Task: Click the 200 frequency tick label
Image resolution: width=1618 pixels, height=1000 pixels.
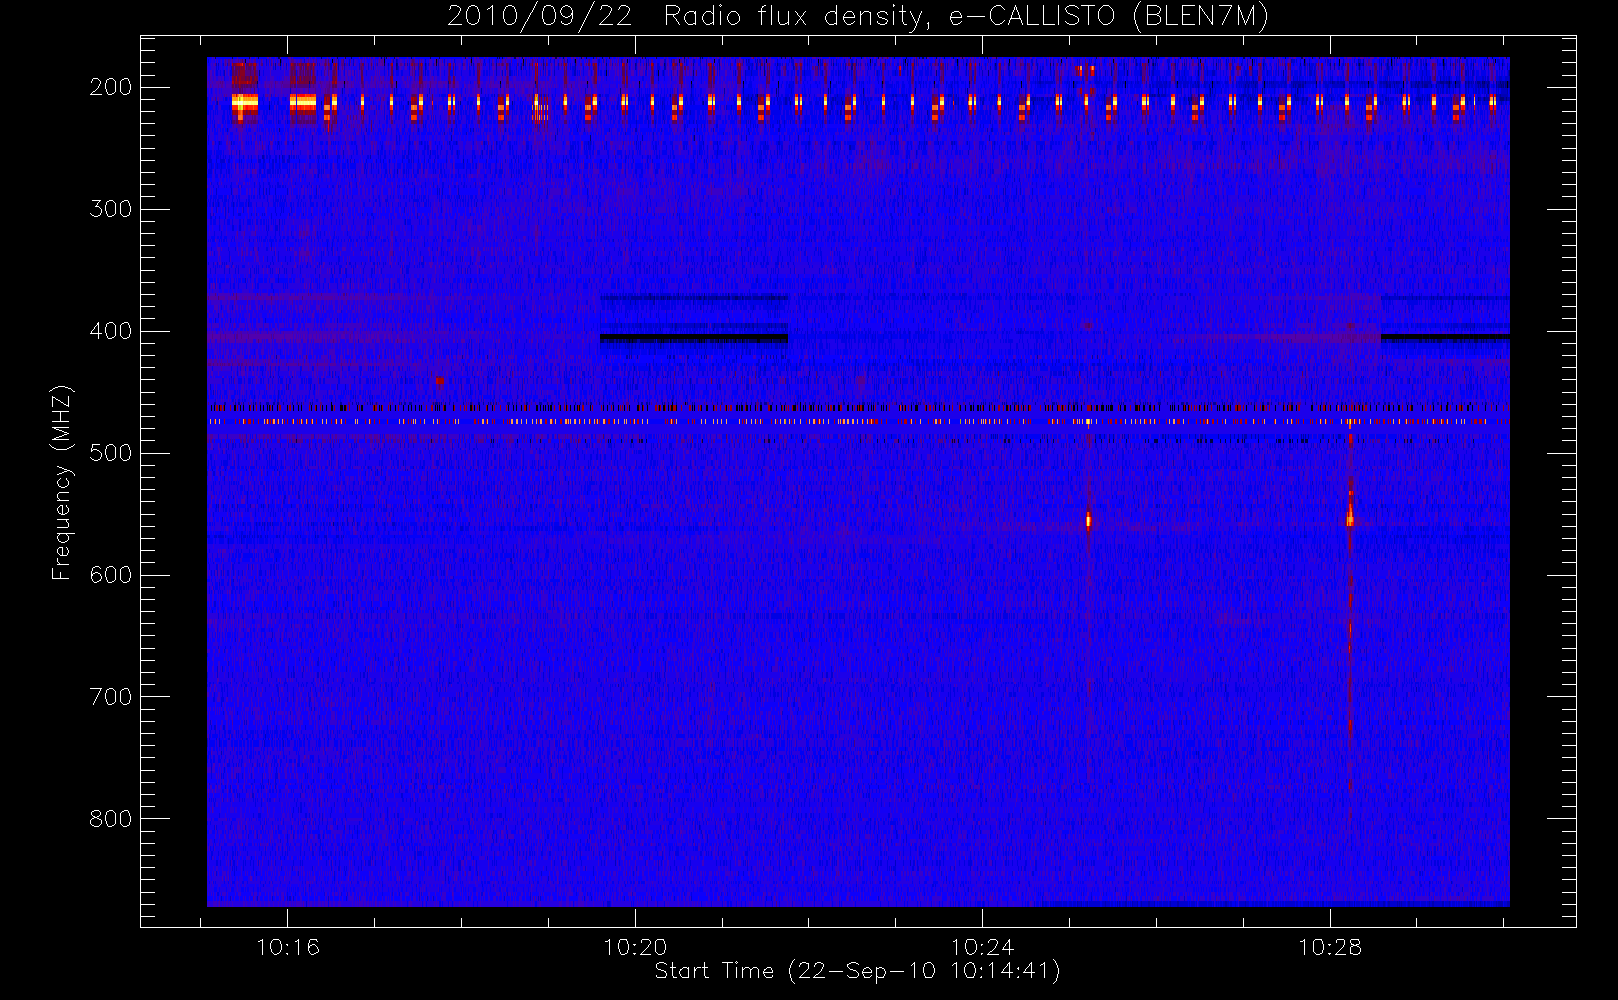Action: pos(110,87)
